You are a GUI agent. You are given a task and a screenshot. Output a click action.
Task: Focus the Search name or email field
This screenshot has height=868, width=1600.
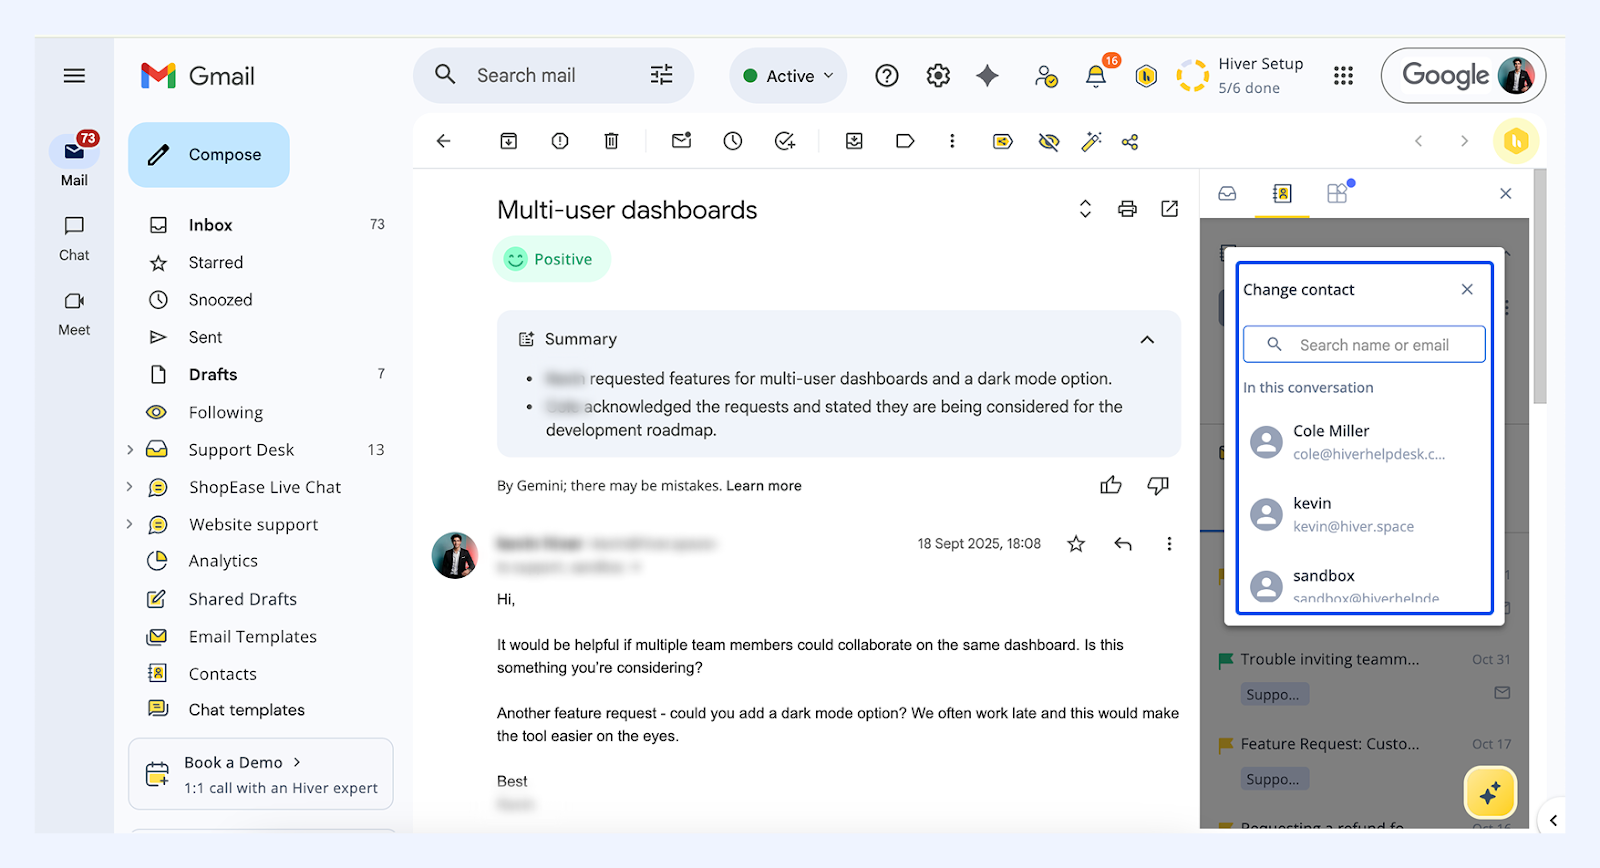coord(1364,345)
